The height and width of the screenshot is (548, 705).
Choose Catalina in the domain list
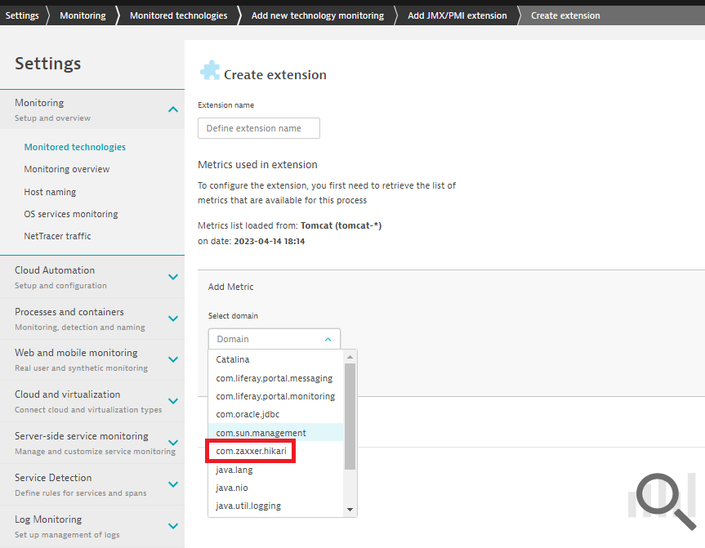pos(233,359)
